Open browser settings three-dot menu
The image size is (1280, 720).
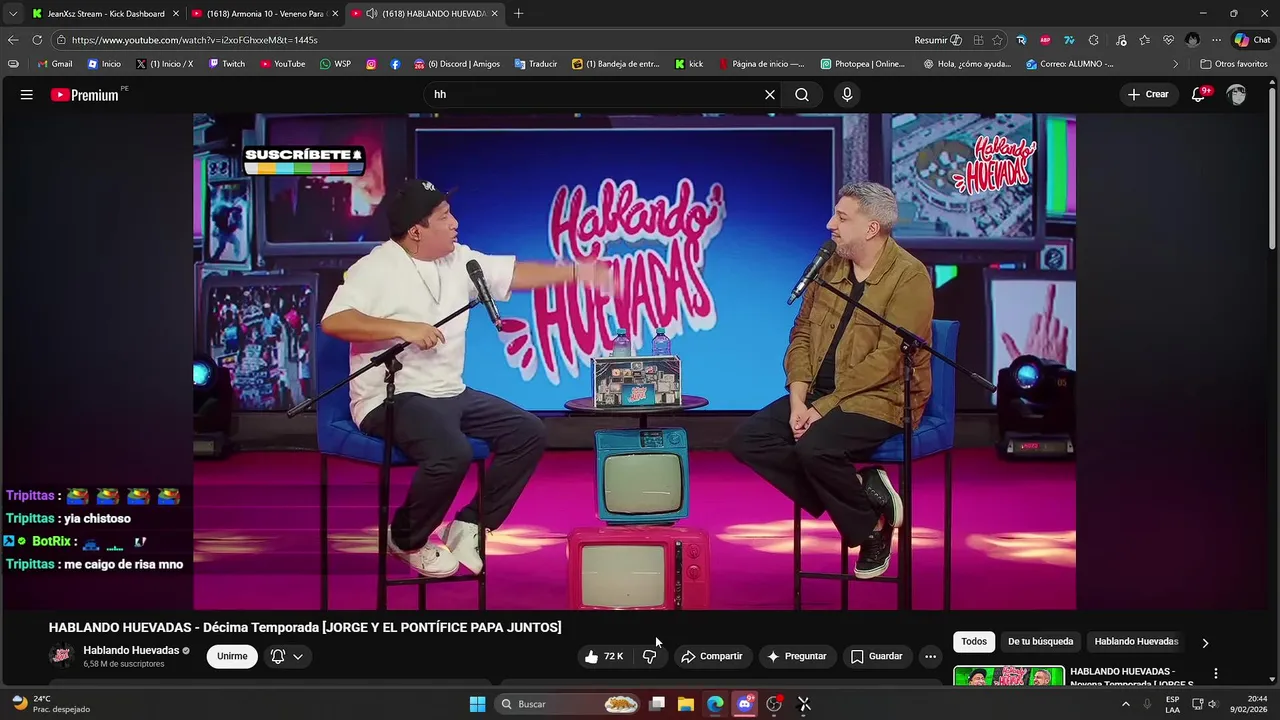pos(1216,40)
